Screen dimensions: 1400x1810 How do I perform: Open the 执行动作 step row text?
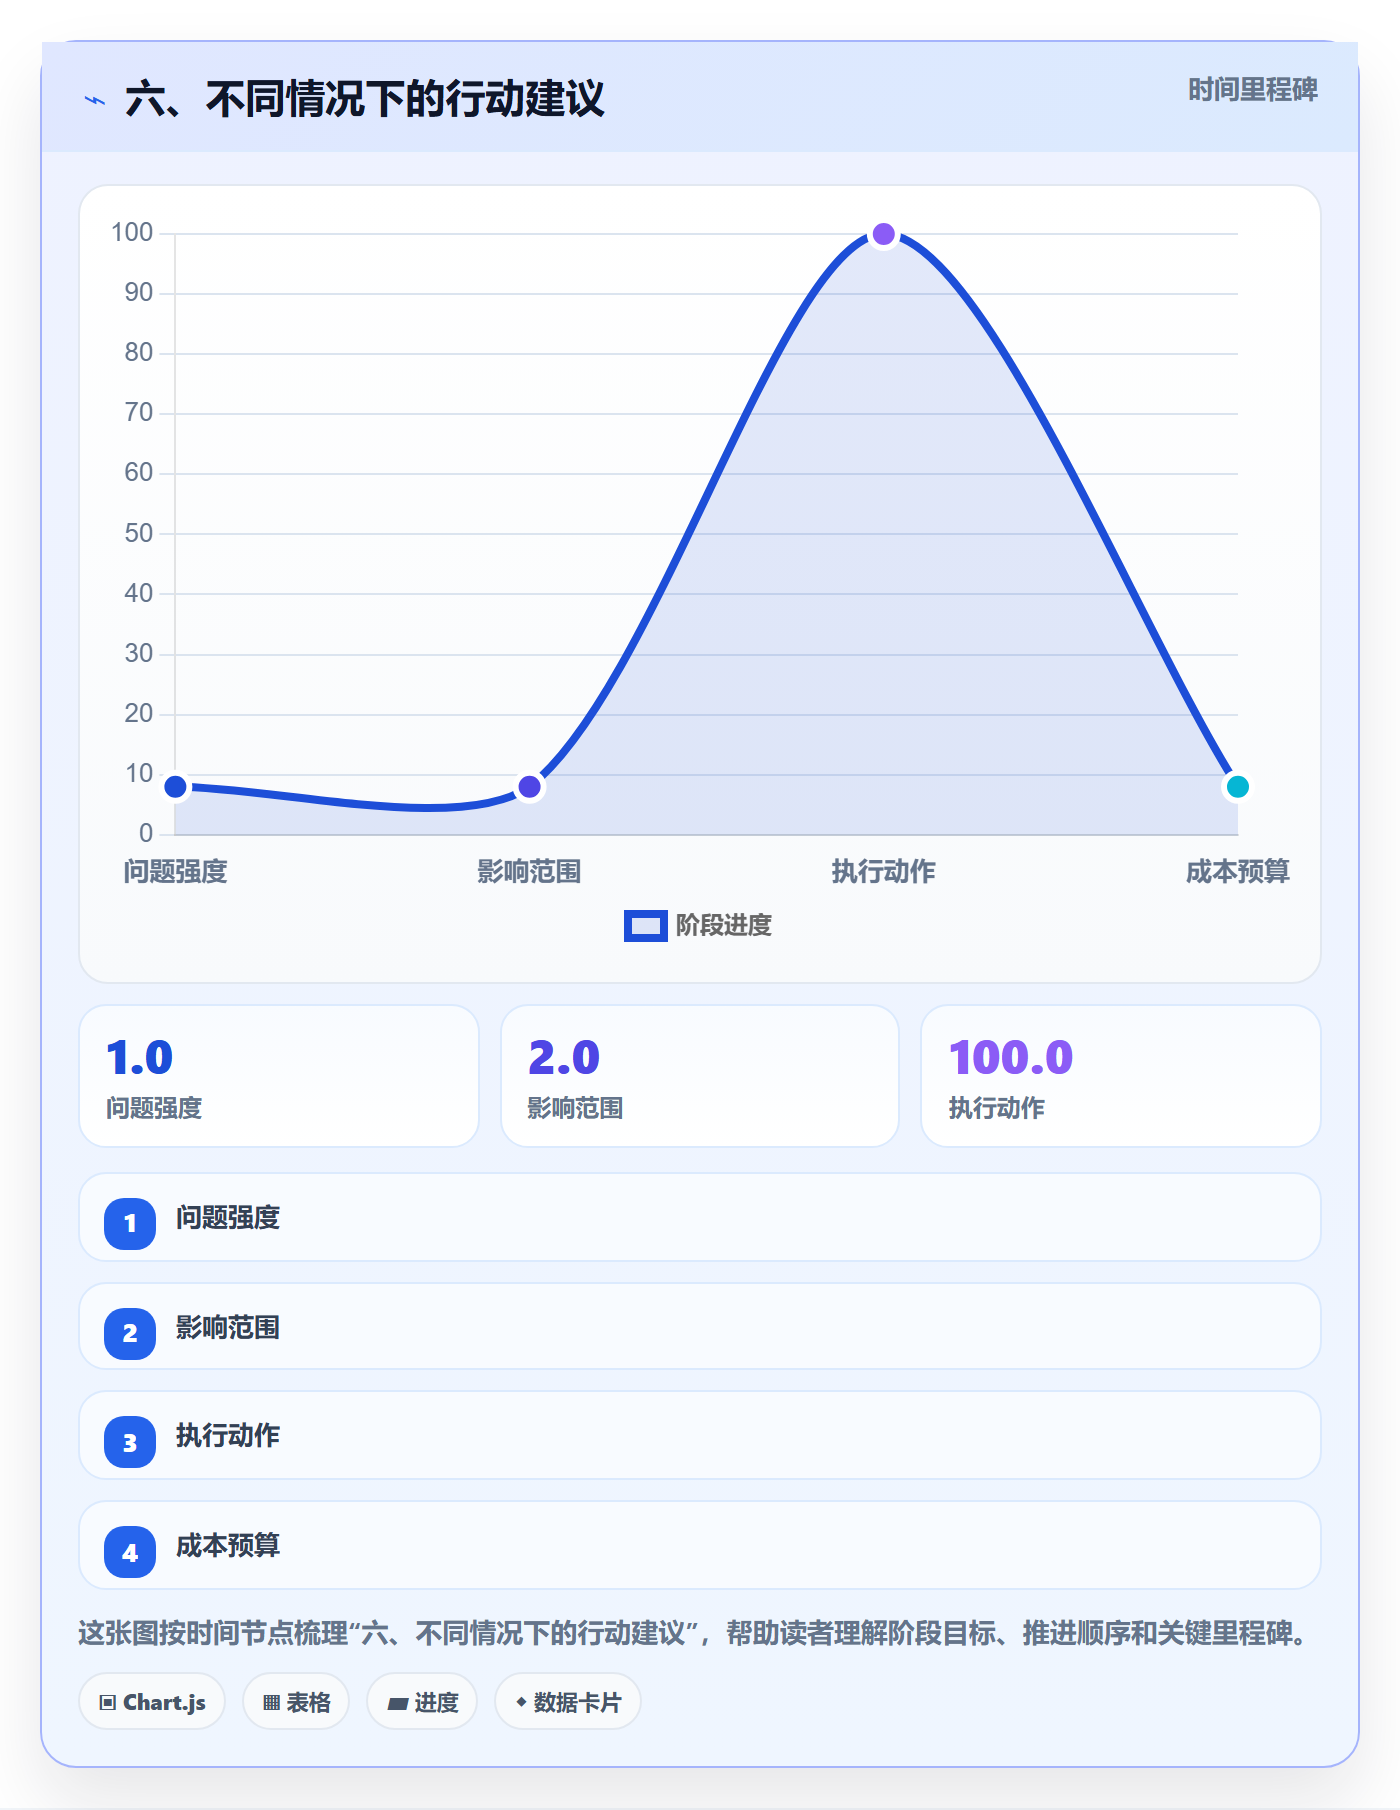point(228,1436)
